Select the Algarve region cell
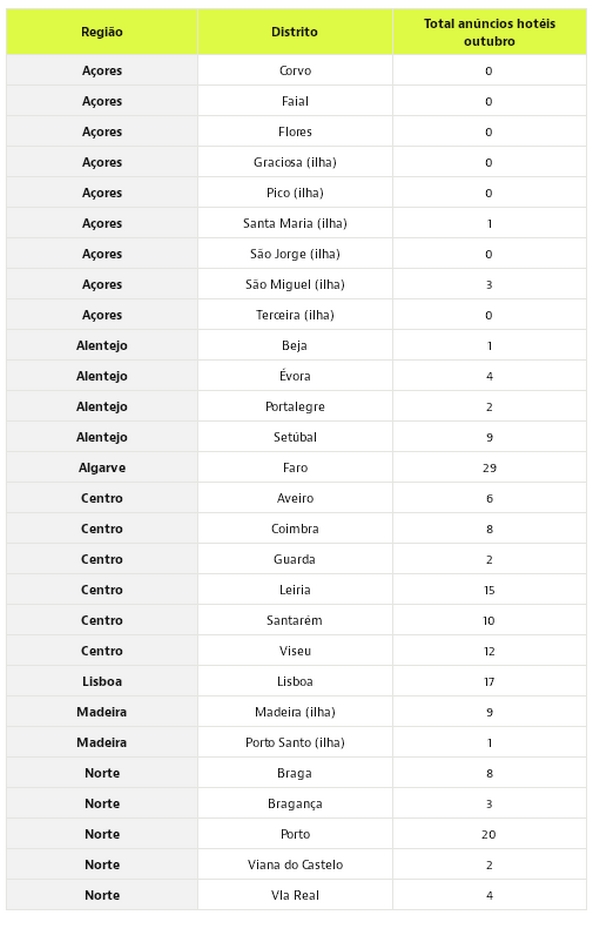Image resolution: width=600 pixels, height=929 pixels. pos(102,467)
